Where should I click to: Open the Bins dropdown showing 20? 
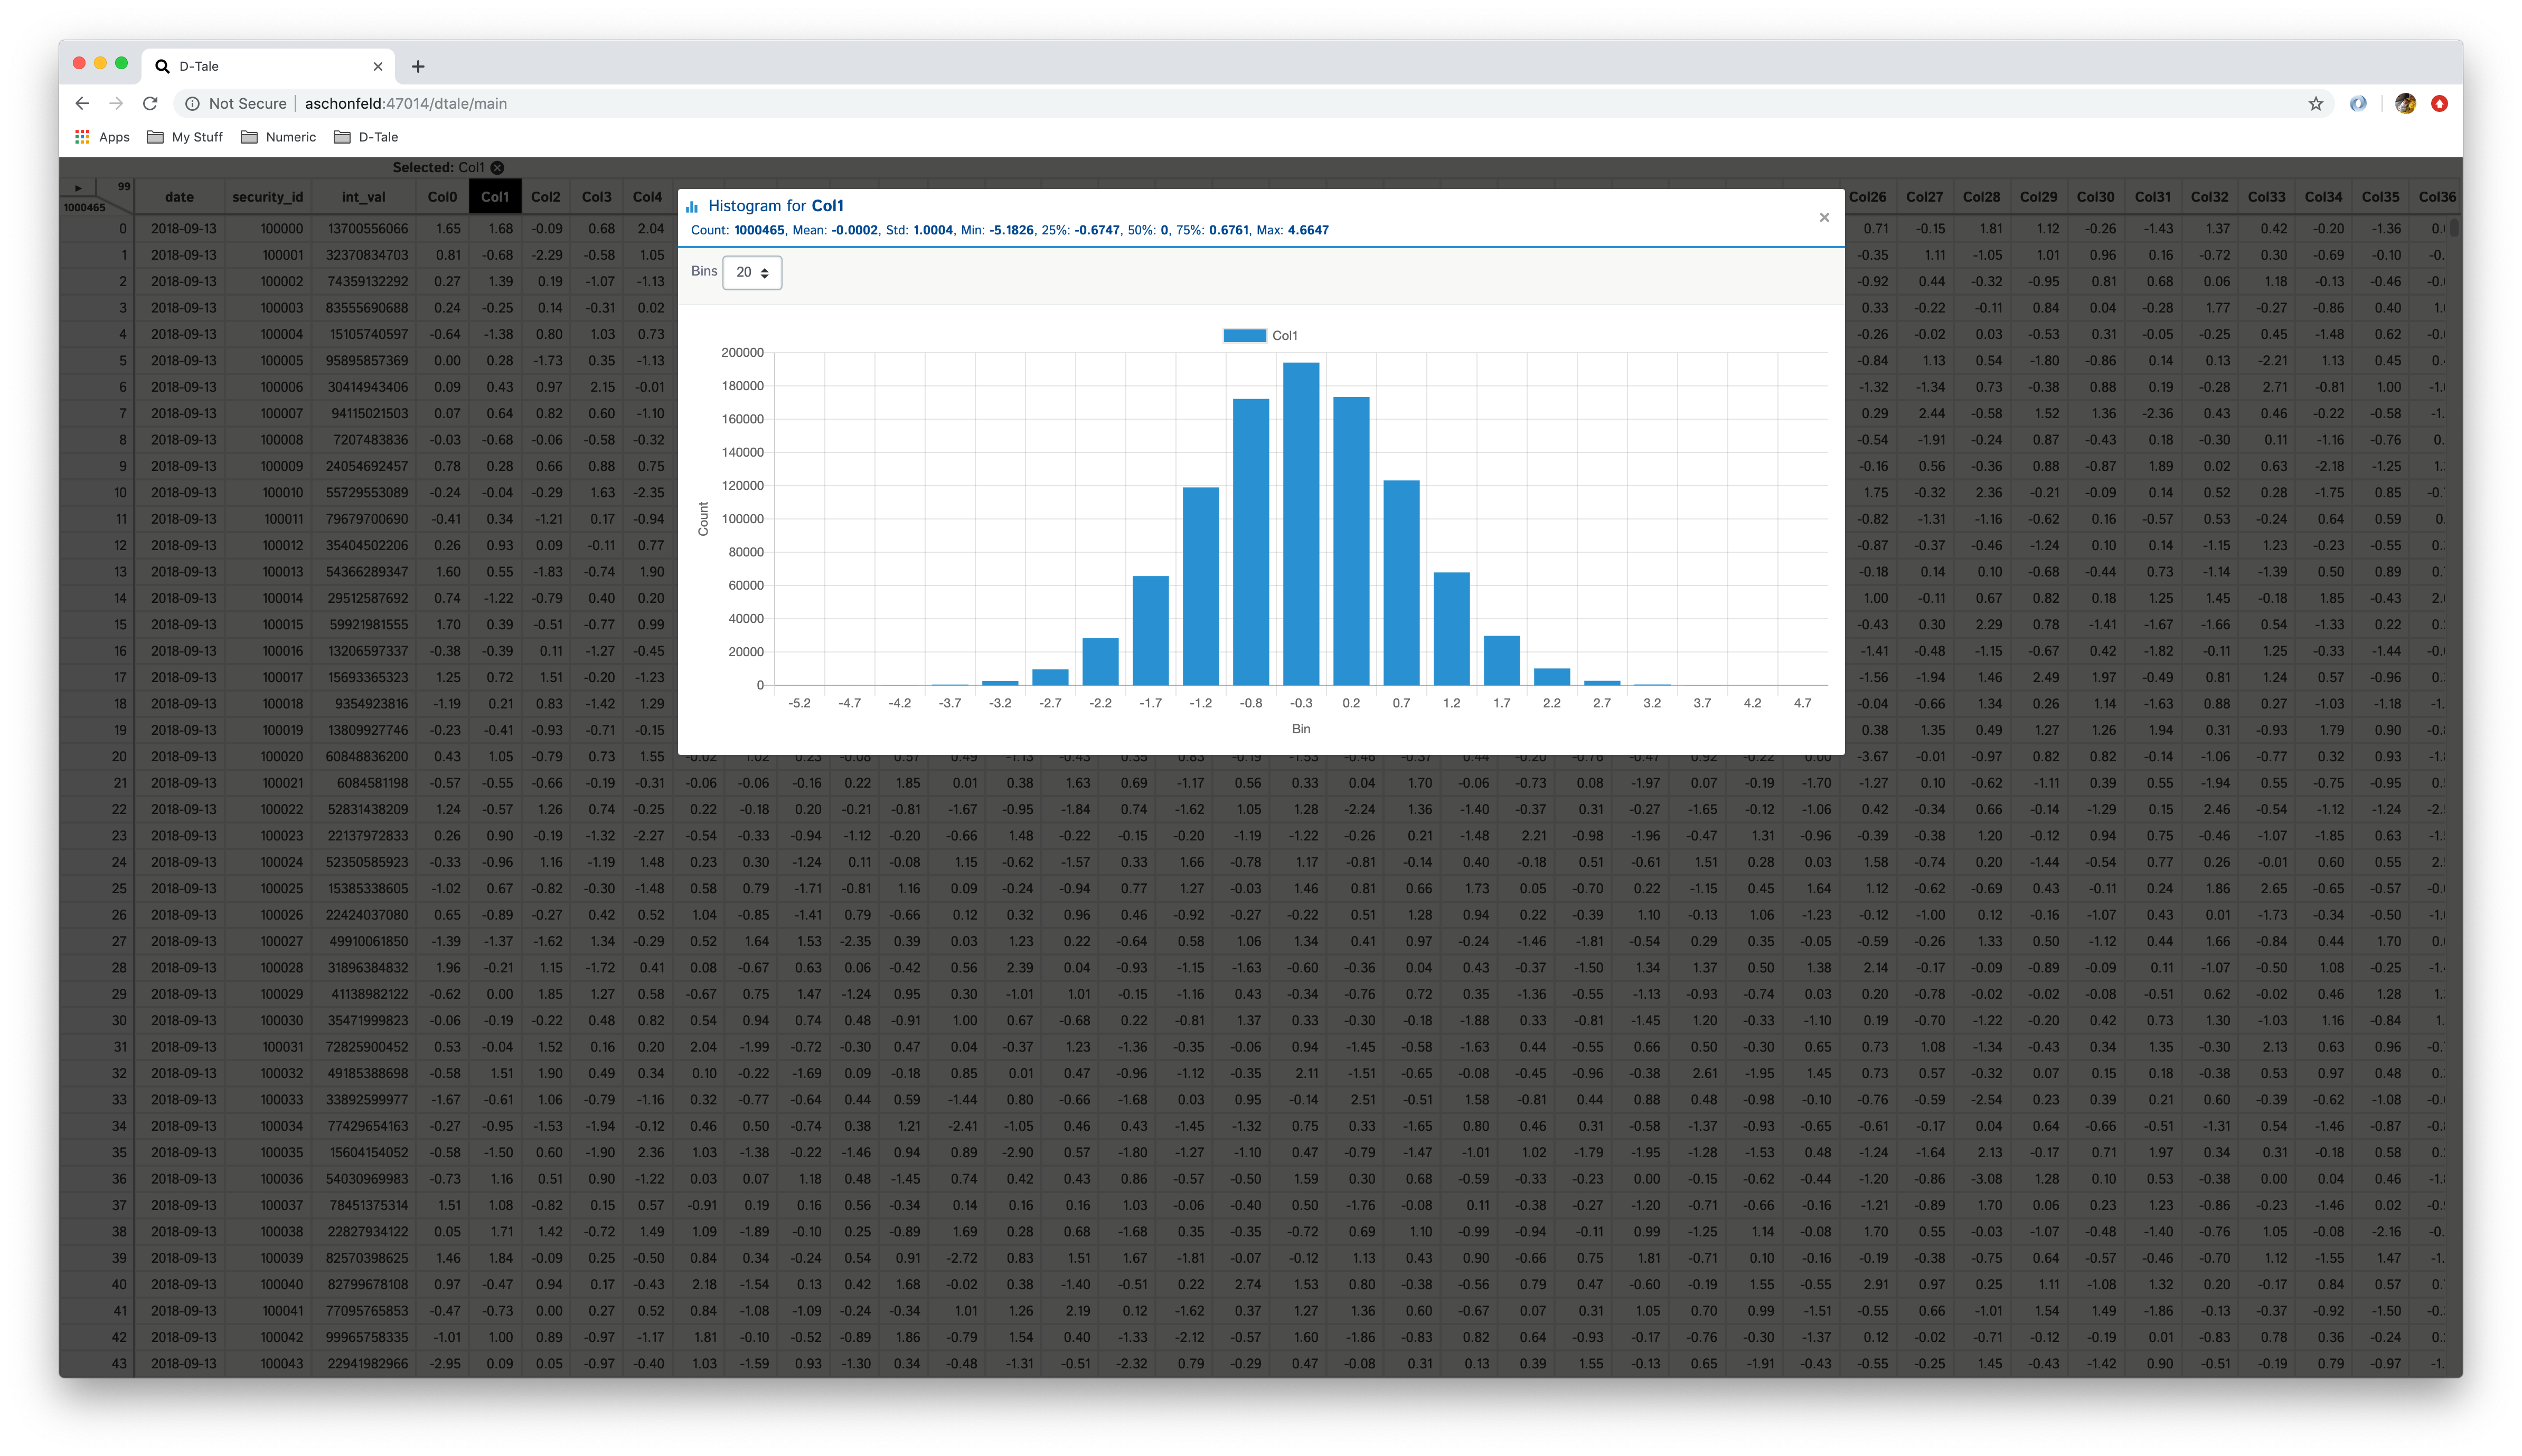(752, 272)
